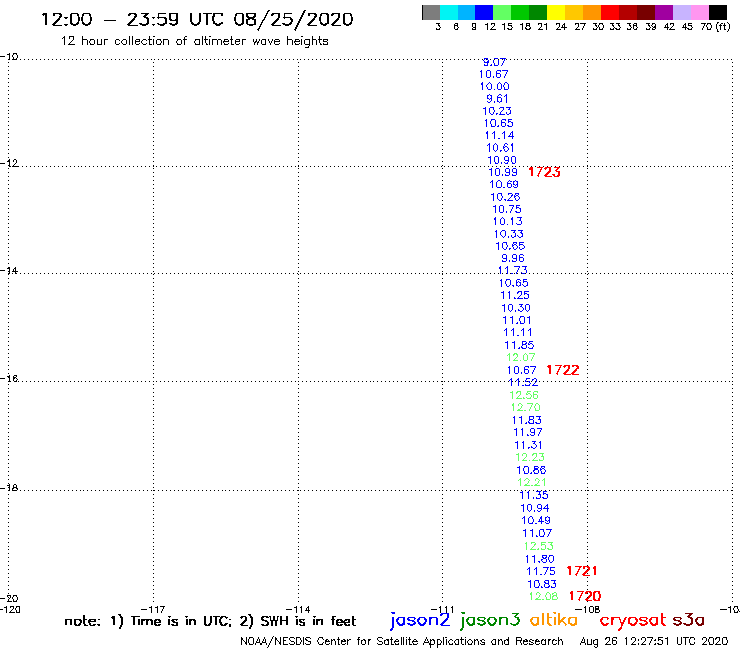
Task: Select the black swatch ending the color scale
Action: (718, 13)
